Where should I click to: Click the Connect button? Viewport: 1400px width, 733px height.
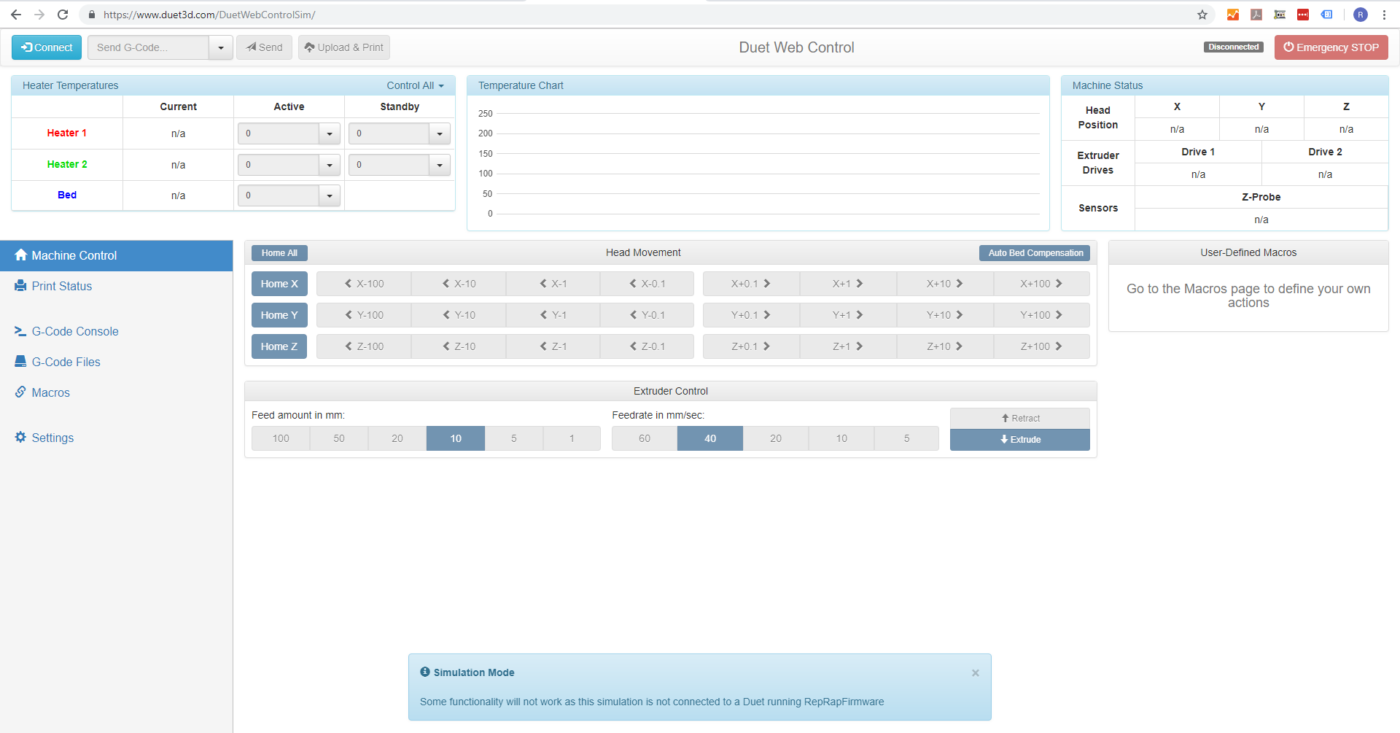coord(46,47)
